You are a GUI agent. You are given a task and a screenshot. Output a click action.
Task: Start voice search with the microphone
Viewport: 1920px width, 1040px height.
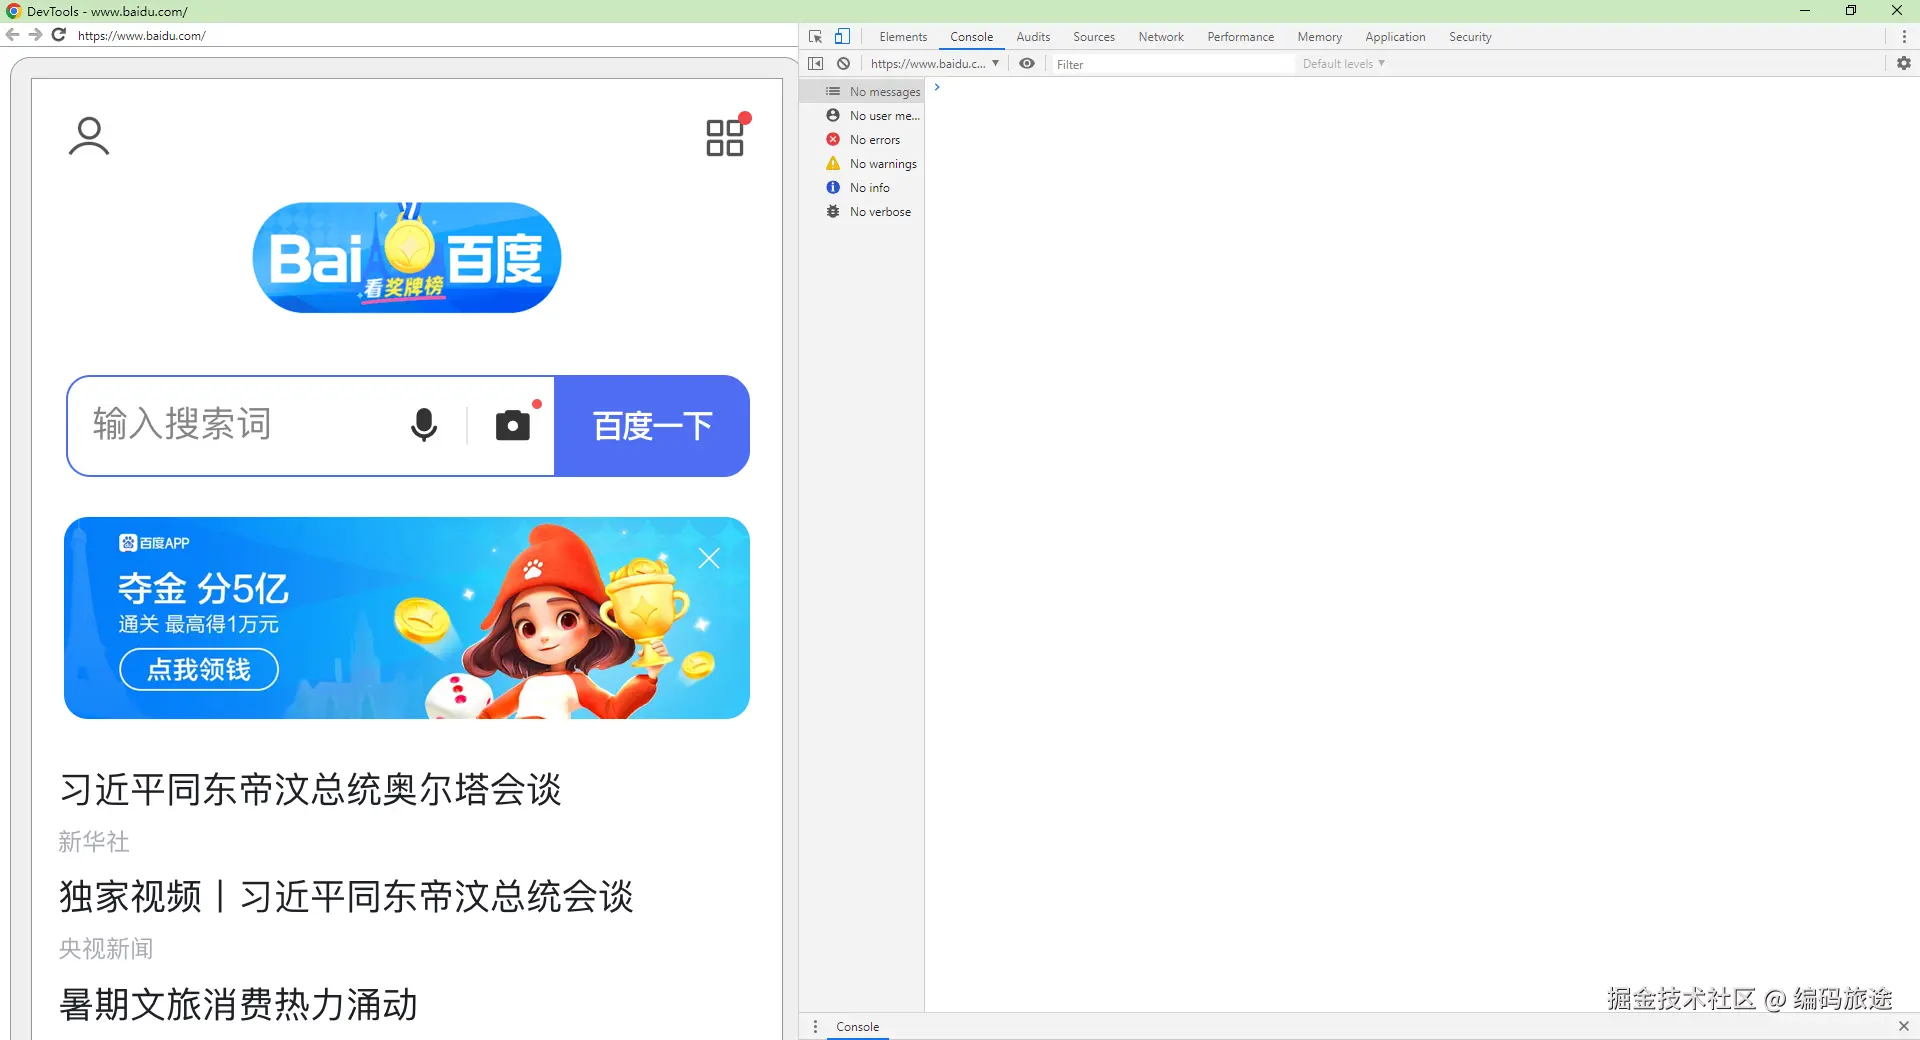tap(424, 425)
